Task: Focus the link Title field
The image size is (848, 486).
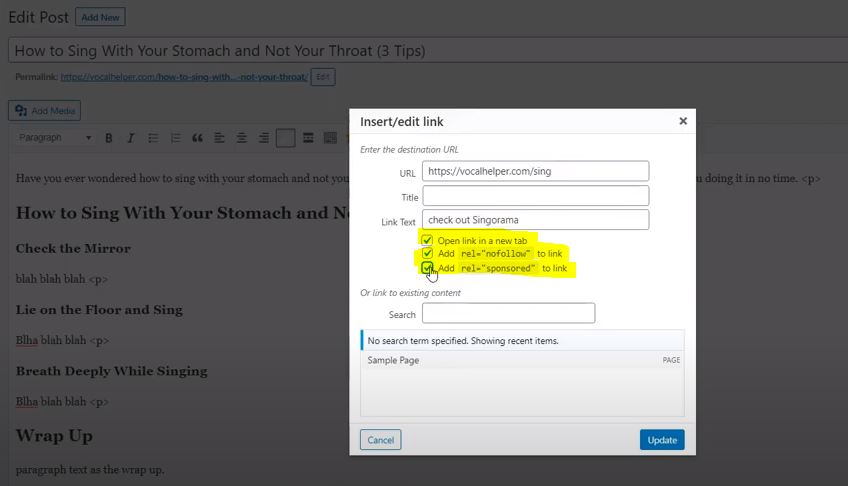Action: tap(535, 196)
